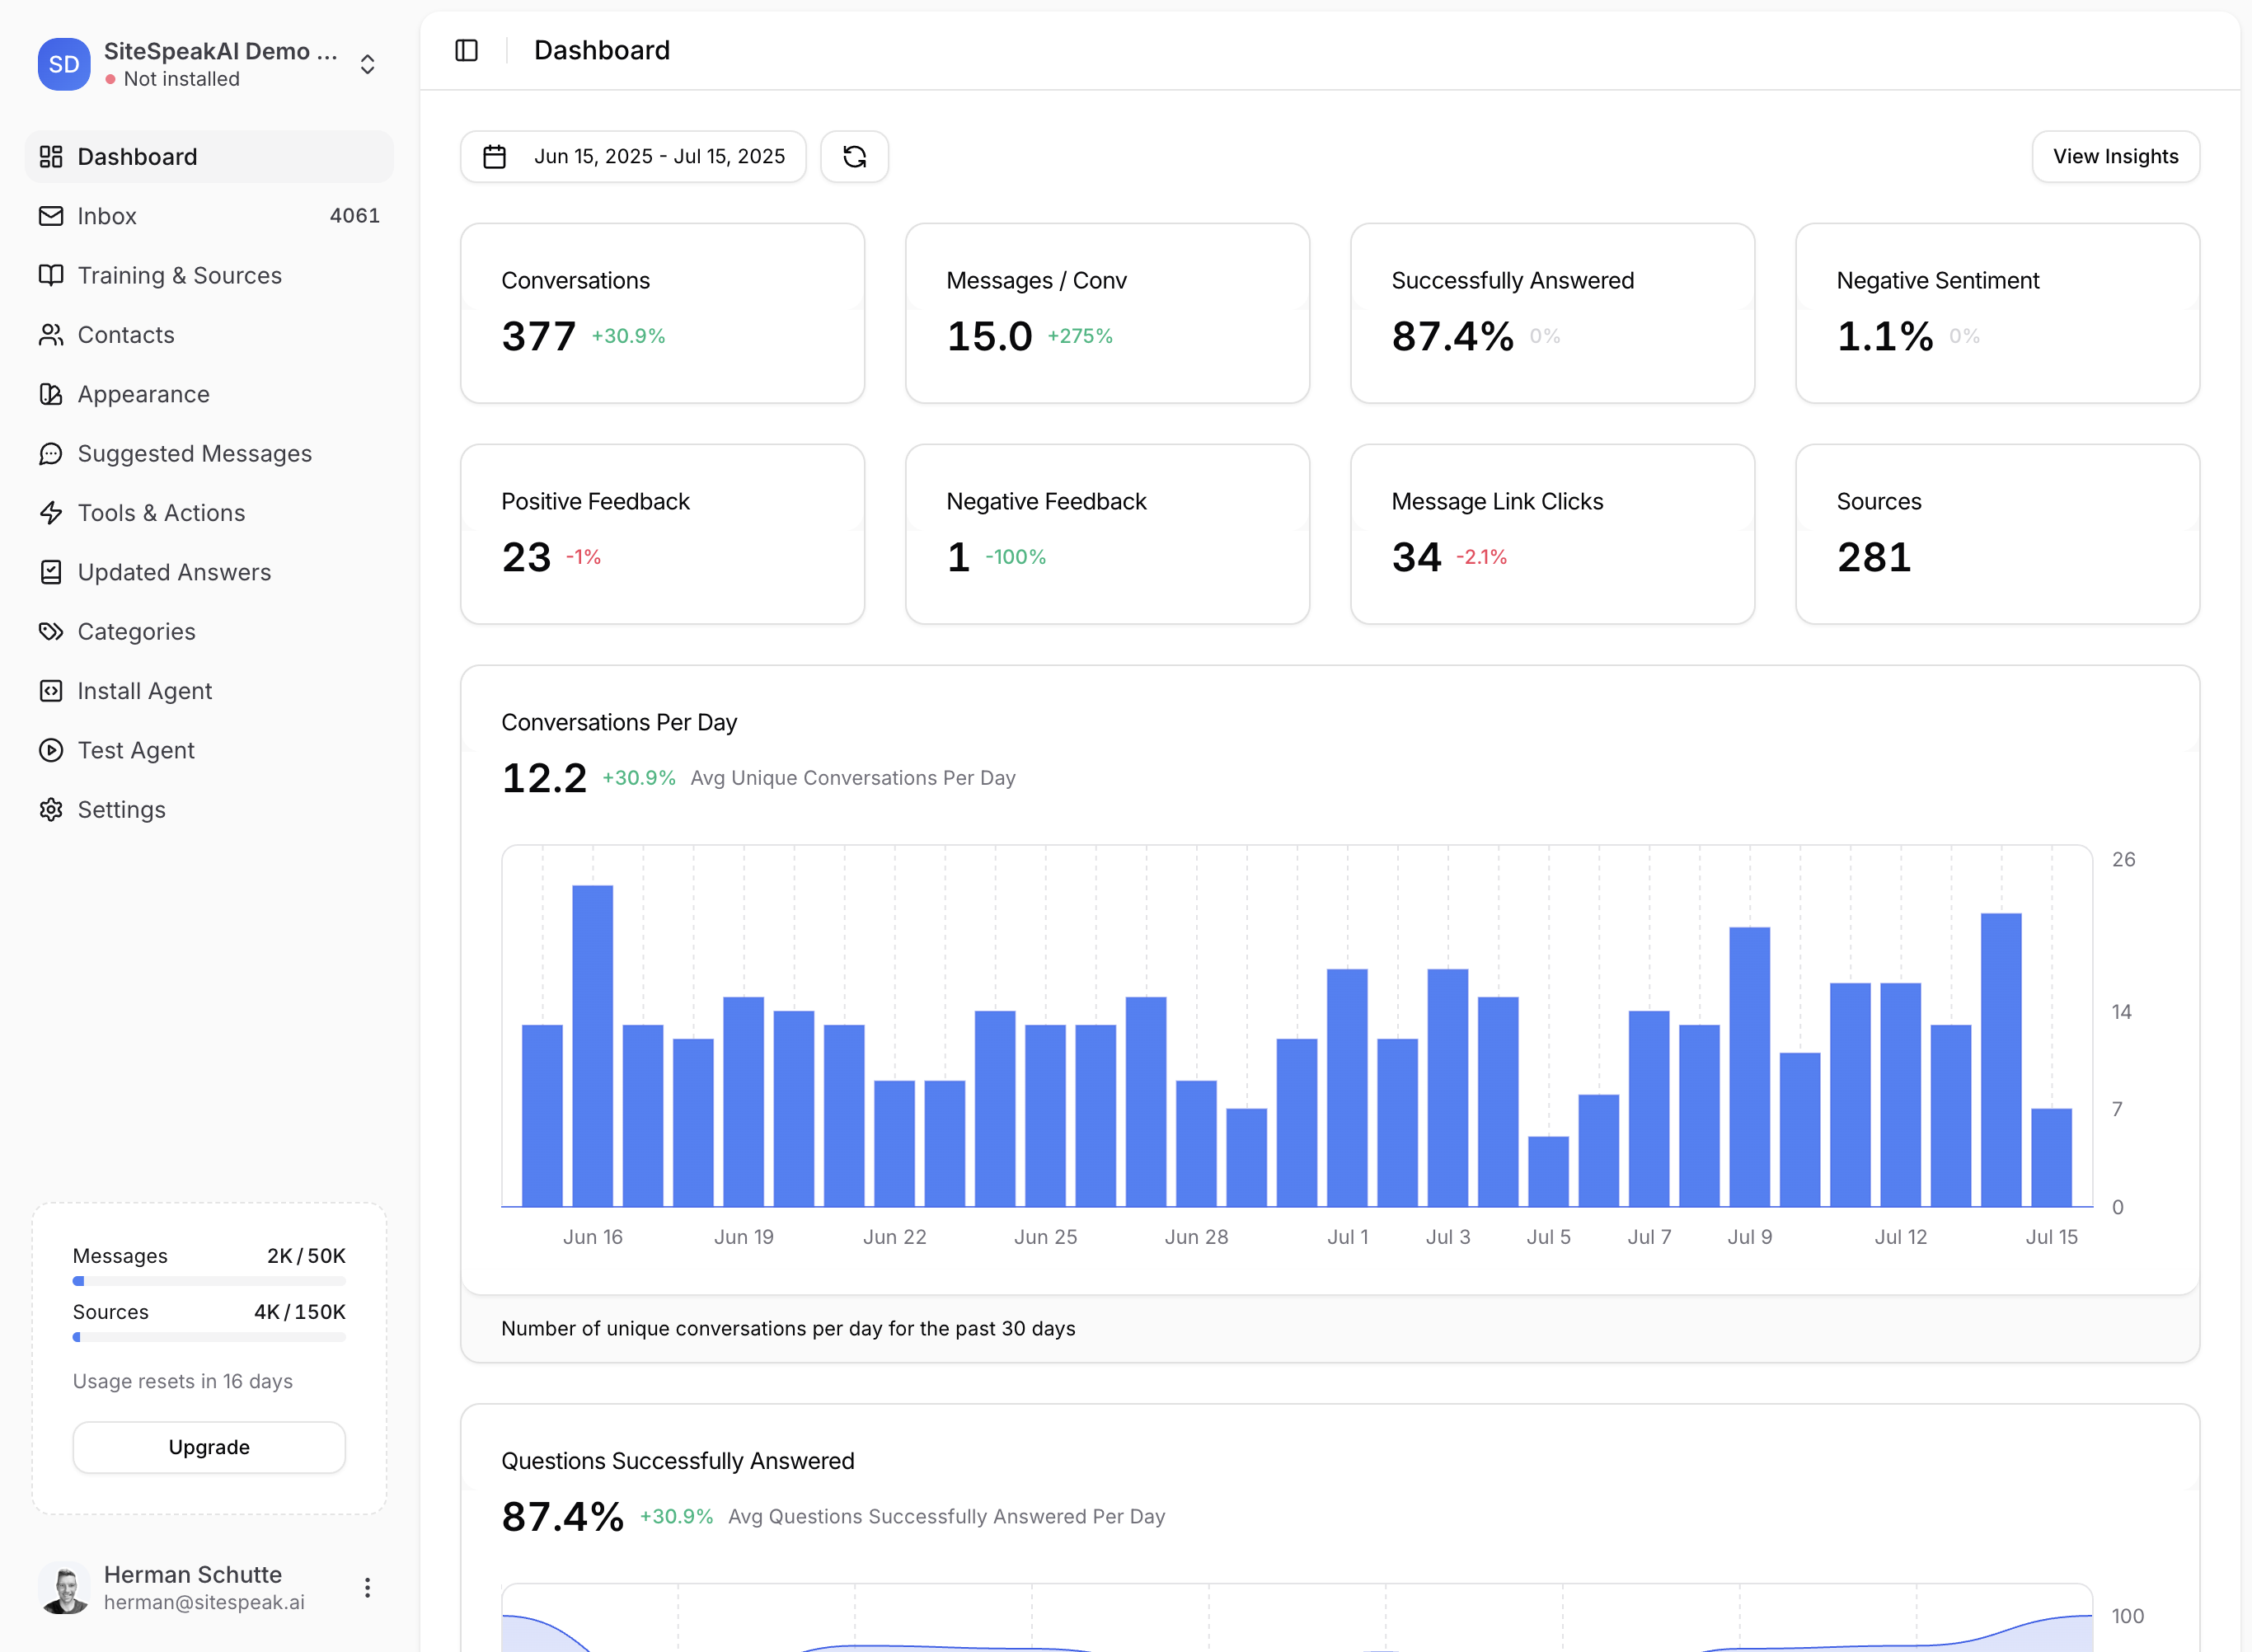Click the +30.9% Conversations change value
Image resolution: width=2252 pixels, height=1652 pixels.
pos(628,336)
